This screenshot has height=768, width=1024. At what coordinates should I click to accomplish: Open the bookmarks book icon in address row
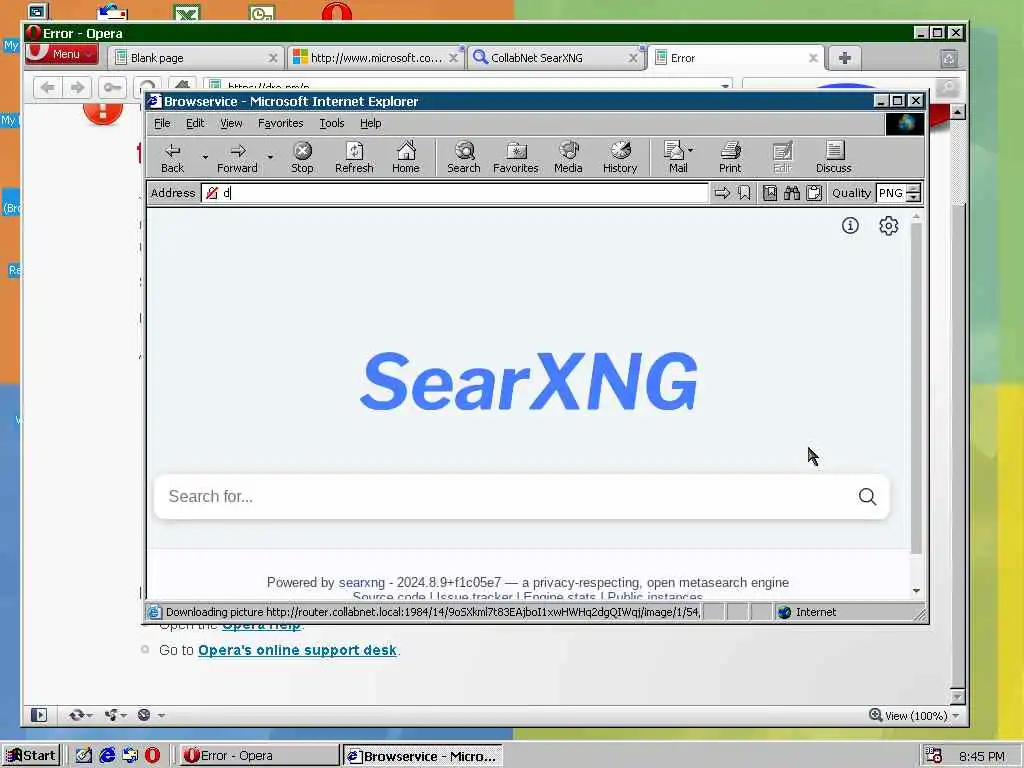(770, 193)
